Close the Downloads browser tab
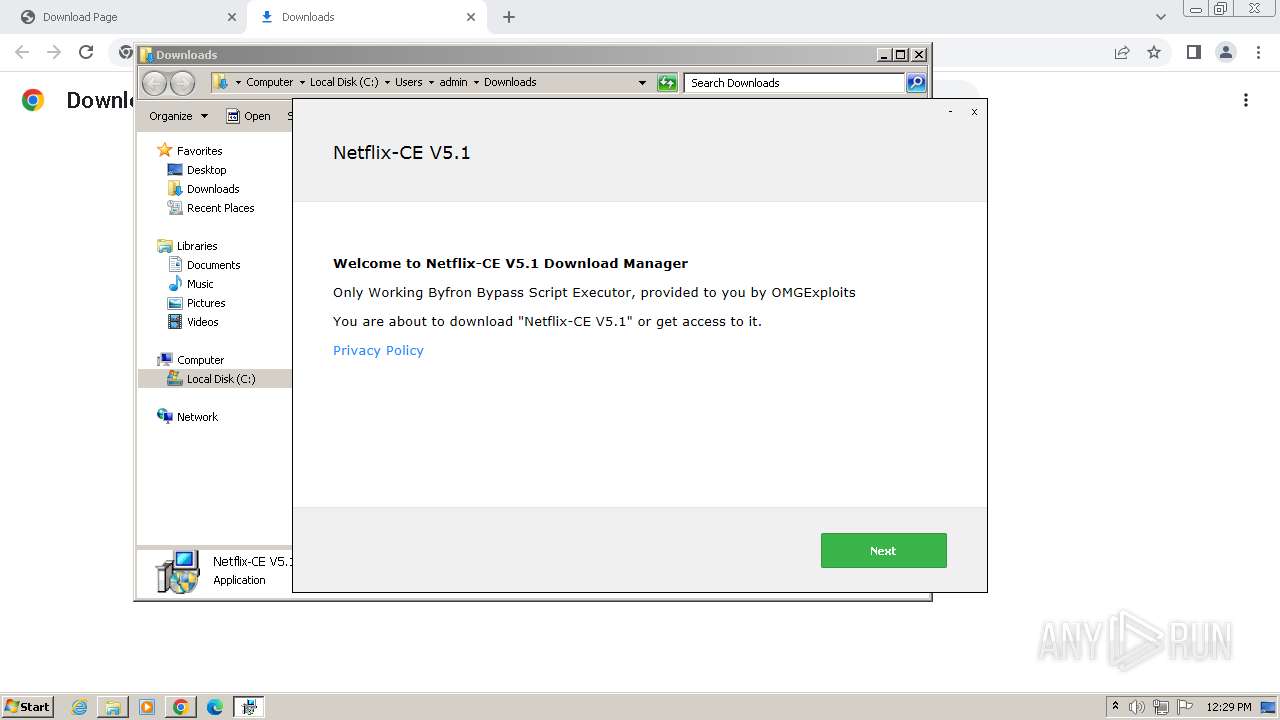 pyautogui.click(x=470, y=17)
